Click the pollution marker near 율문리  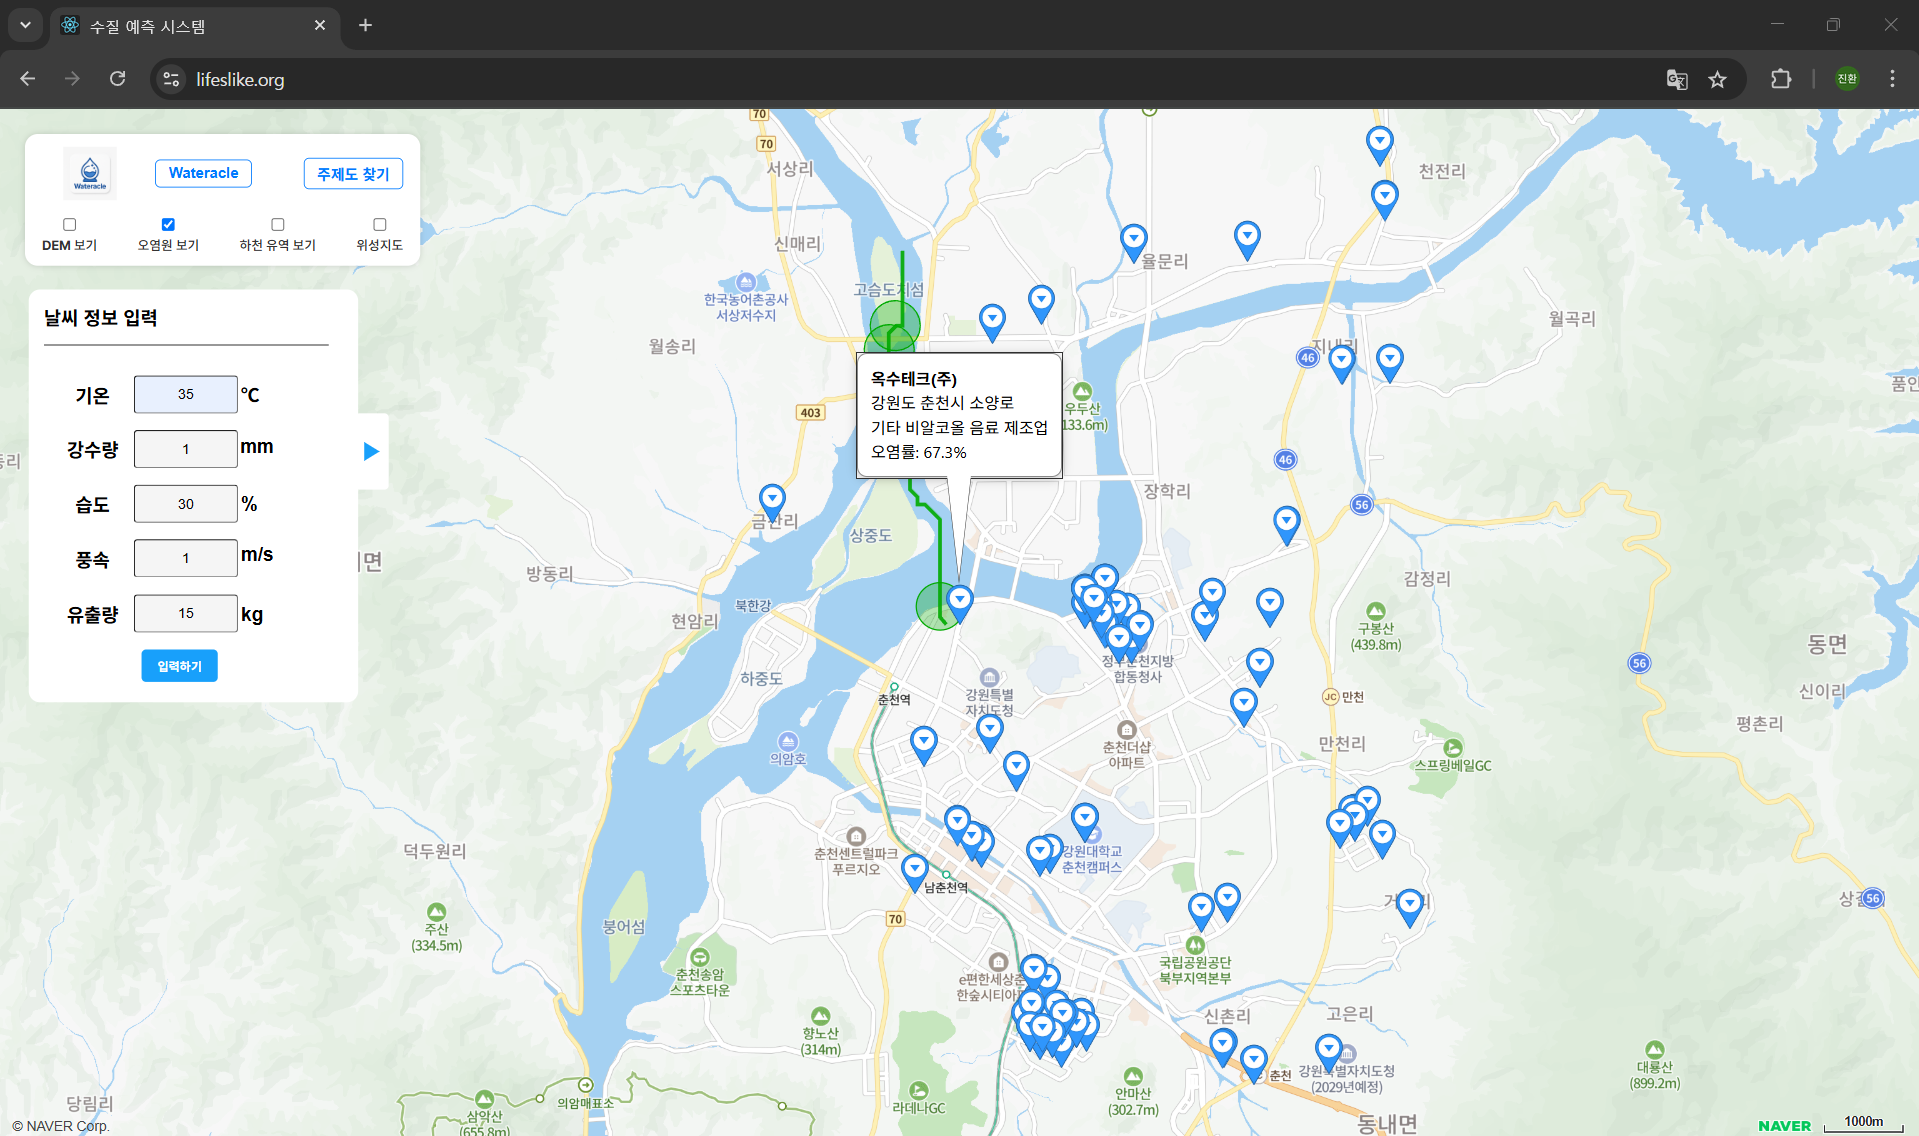pyautogui.click(x=1133, y=243)
